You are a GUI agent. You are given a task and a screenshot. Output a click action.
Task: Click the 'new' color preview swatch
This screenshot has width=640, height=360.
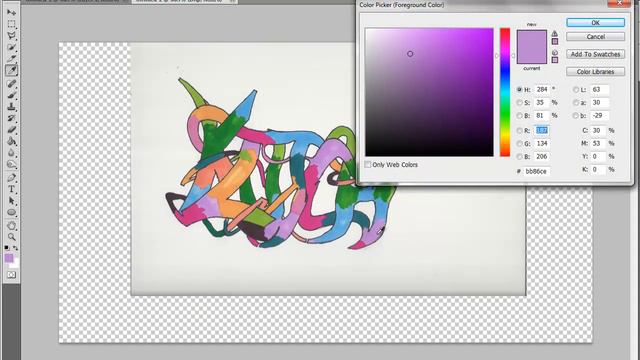pyautogui.click(x=532, y=38)
